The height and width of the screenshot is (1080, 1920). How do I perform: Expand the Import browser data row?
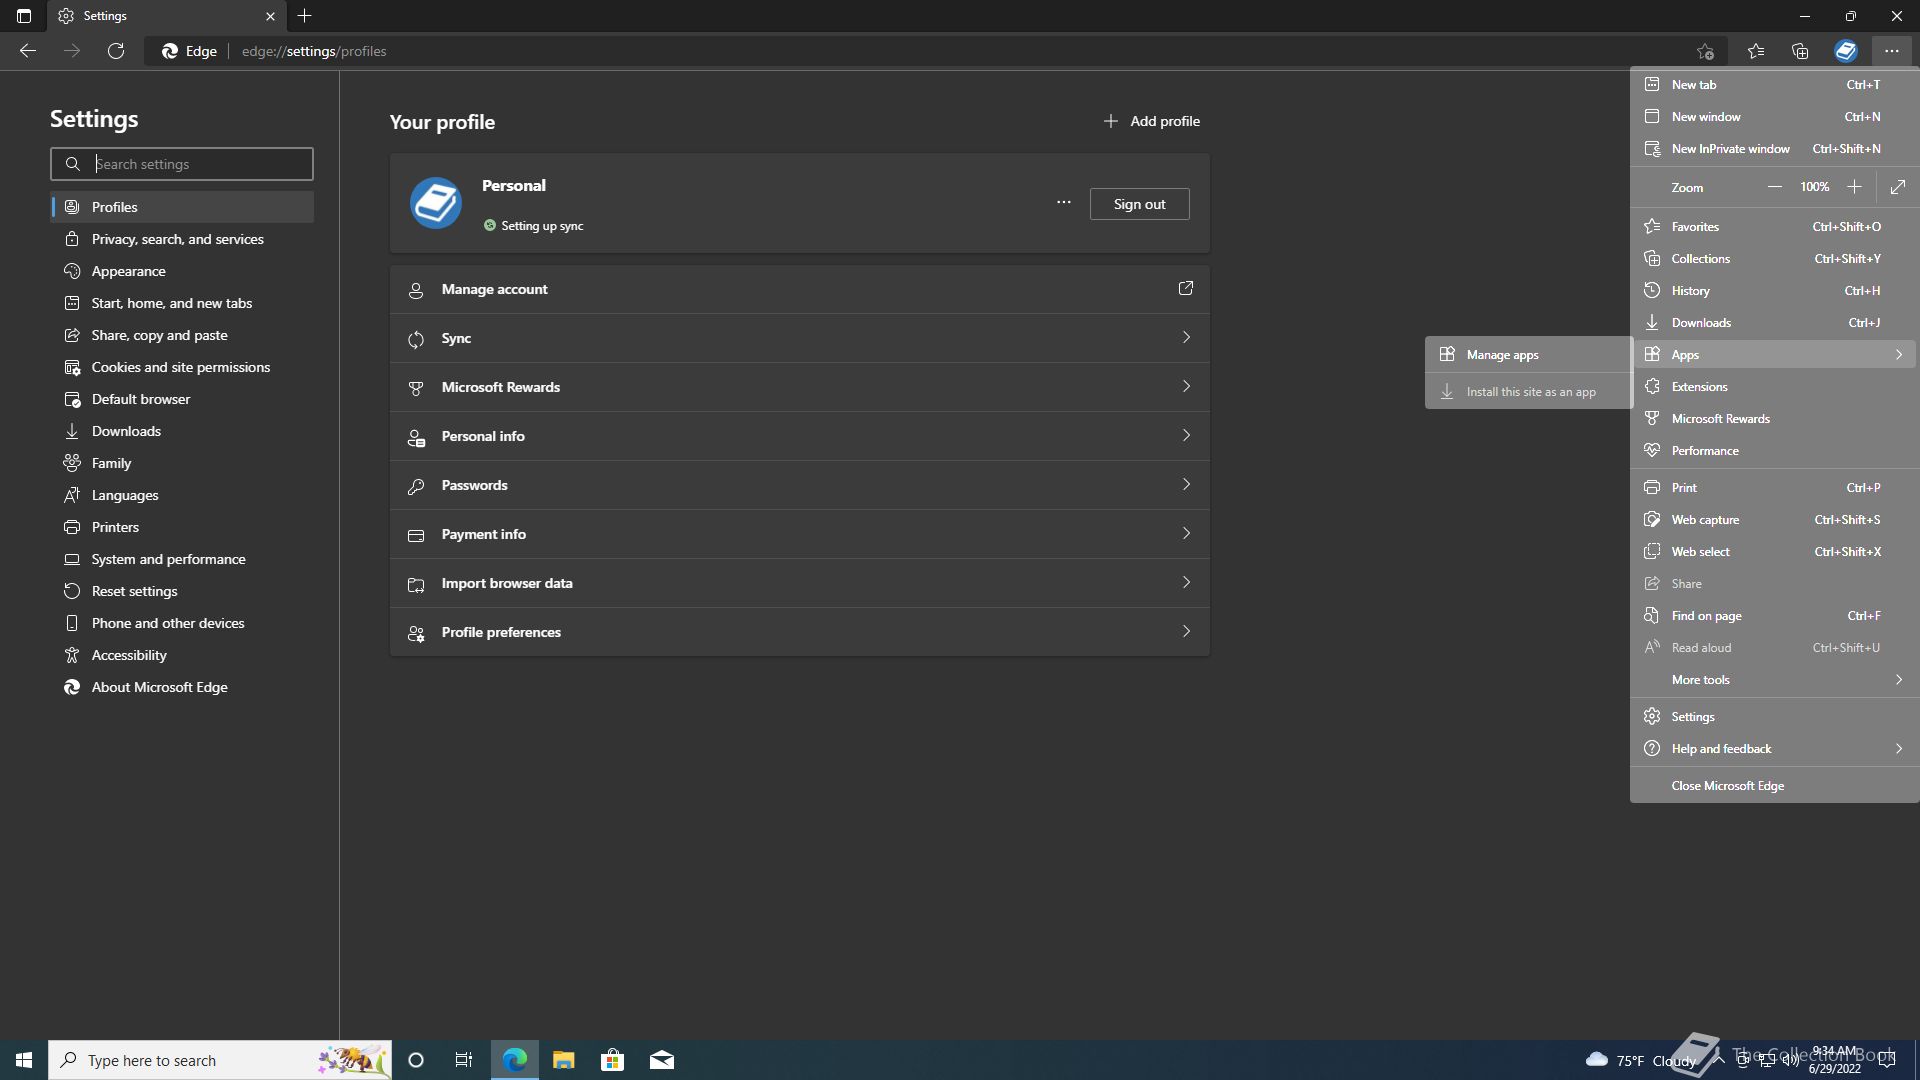pyautogui.click(x=800, y=583)
